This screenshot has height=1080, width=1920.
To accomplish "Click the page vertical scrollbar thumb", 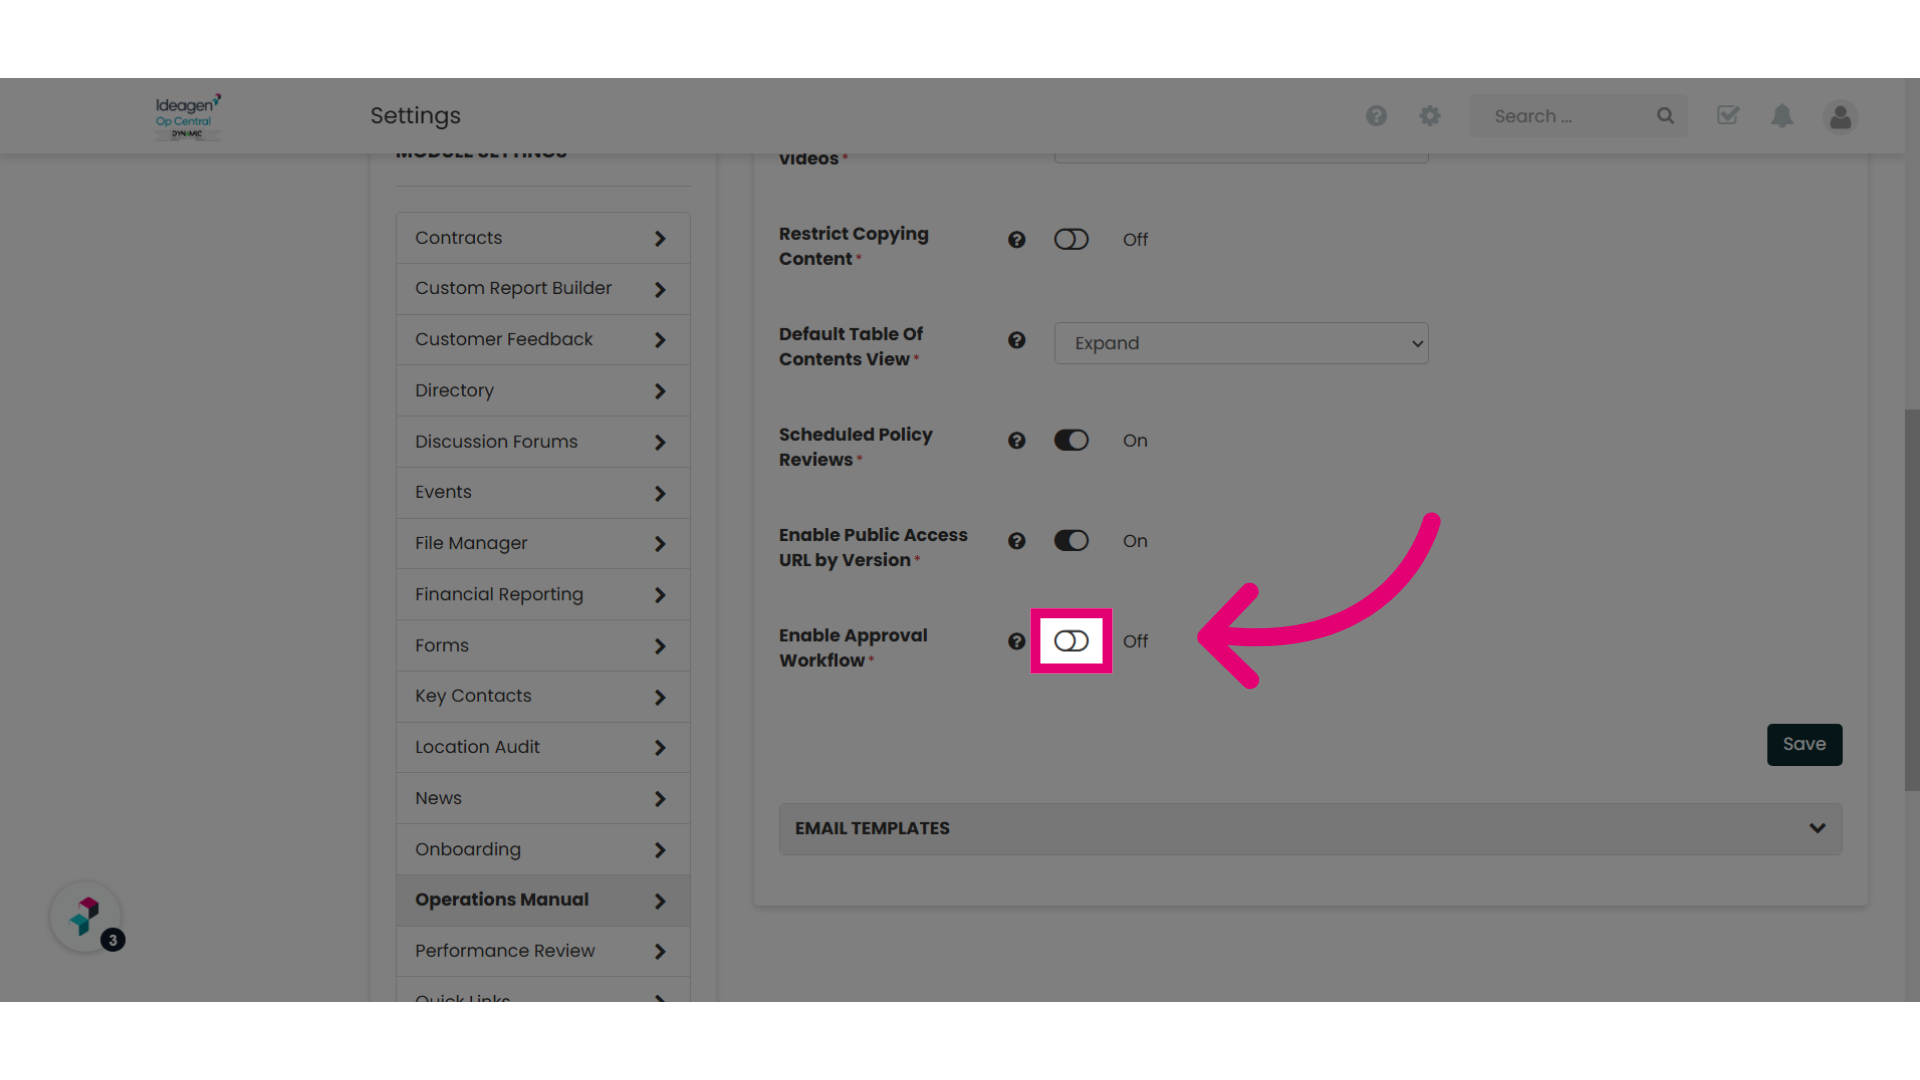I will click(x=1912, y=600).
